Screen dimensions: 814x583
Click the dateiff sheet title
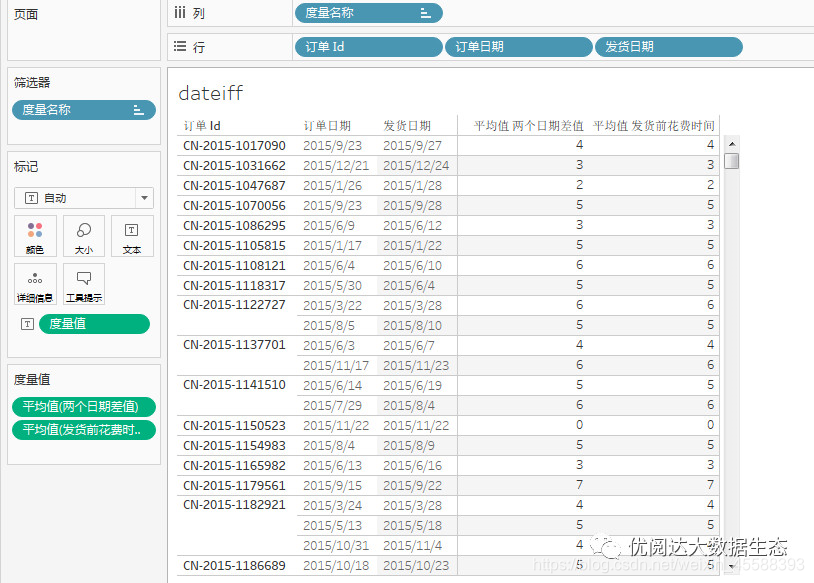(x=211, y=93)
